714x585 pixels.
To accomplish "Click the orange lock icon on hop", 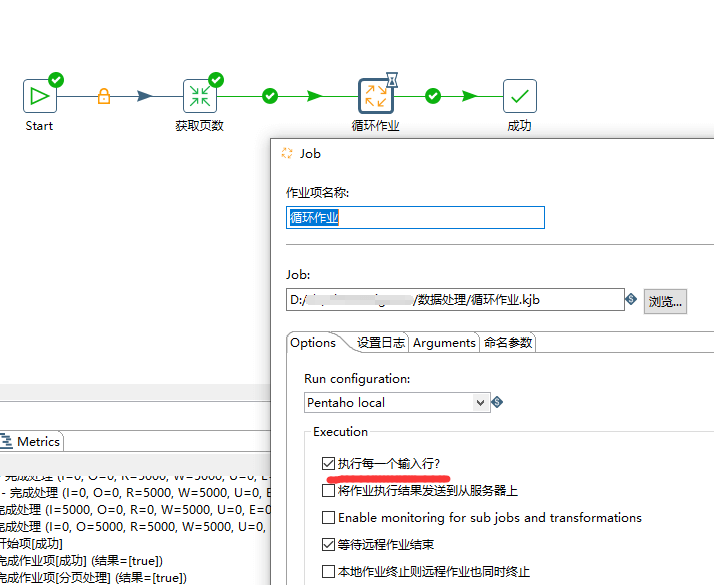I will click(103, 97).
